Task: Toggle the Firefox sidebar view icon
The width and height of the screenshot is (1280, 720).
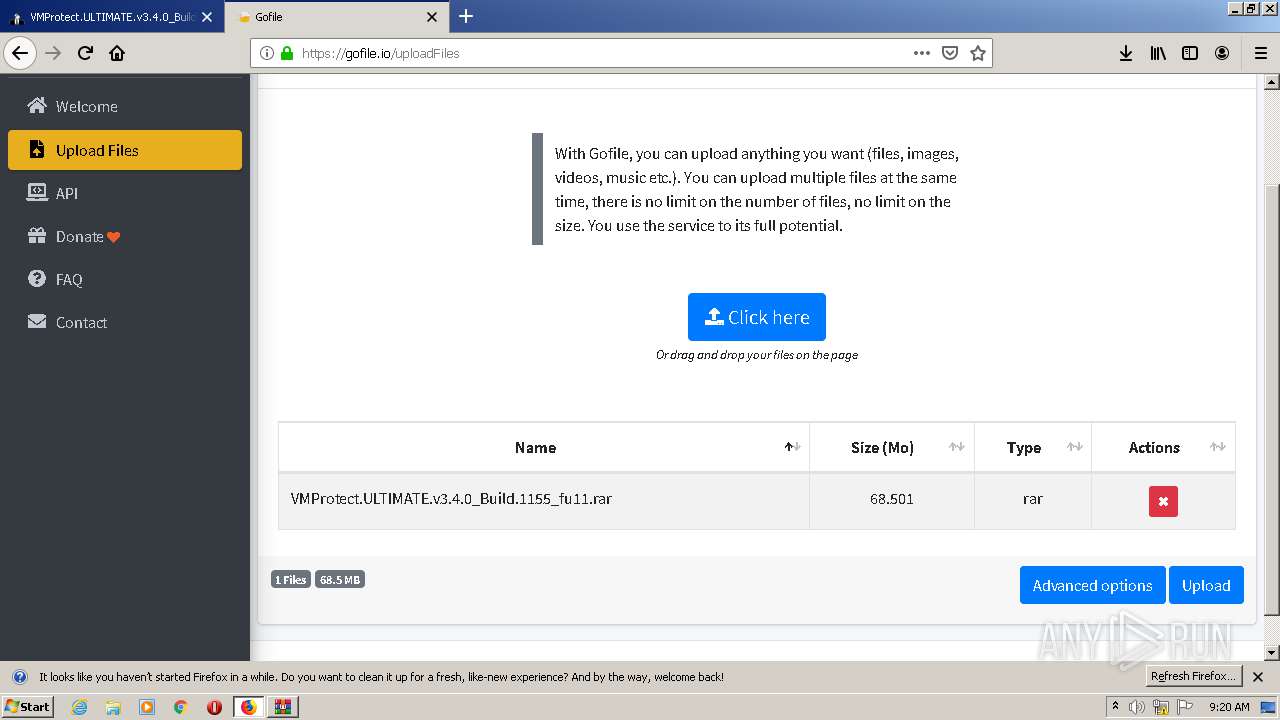Action: point(1190,53)
